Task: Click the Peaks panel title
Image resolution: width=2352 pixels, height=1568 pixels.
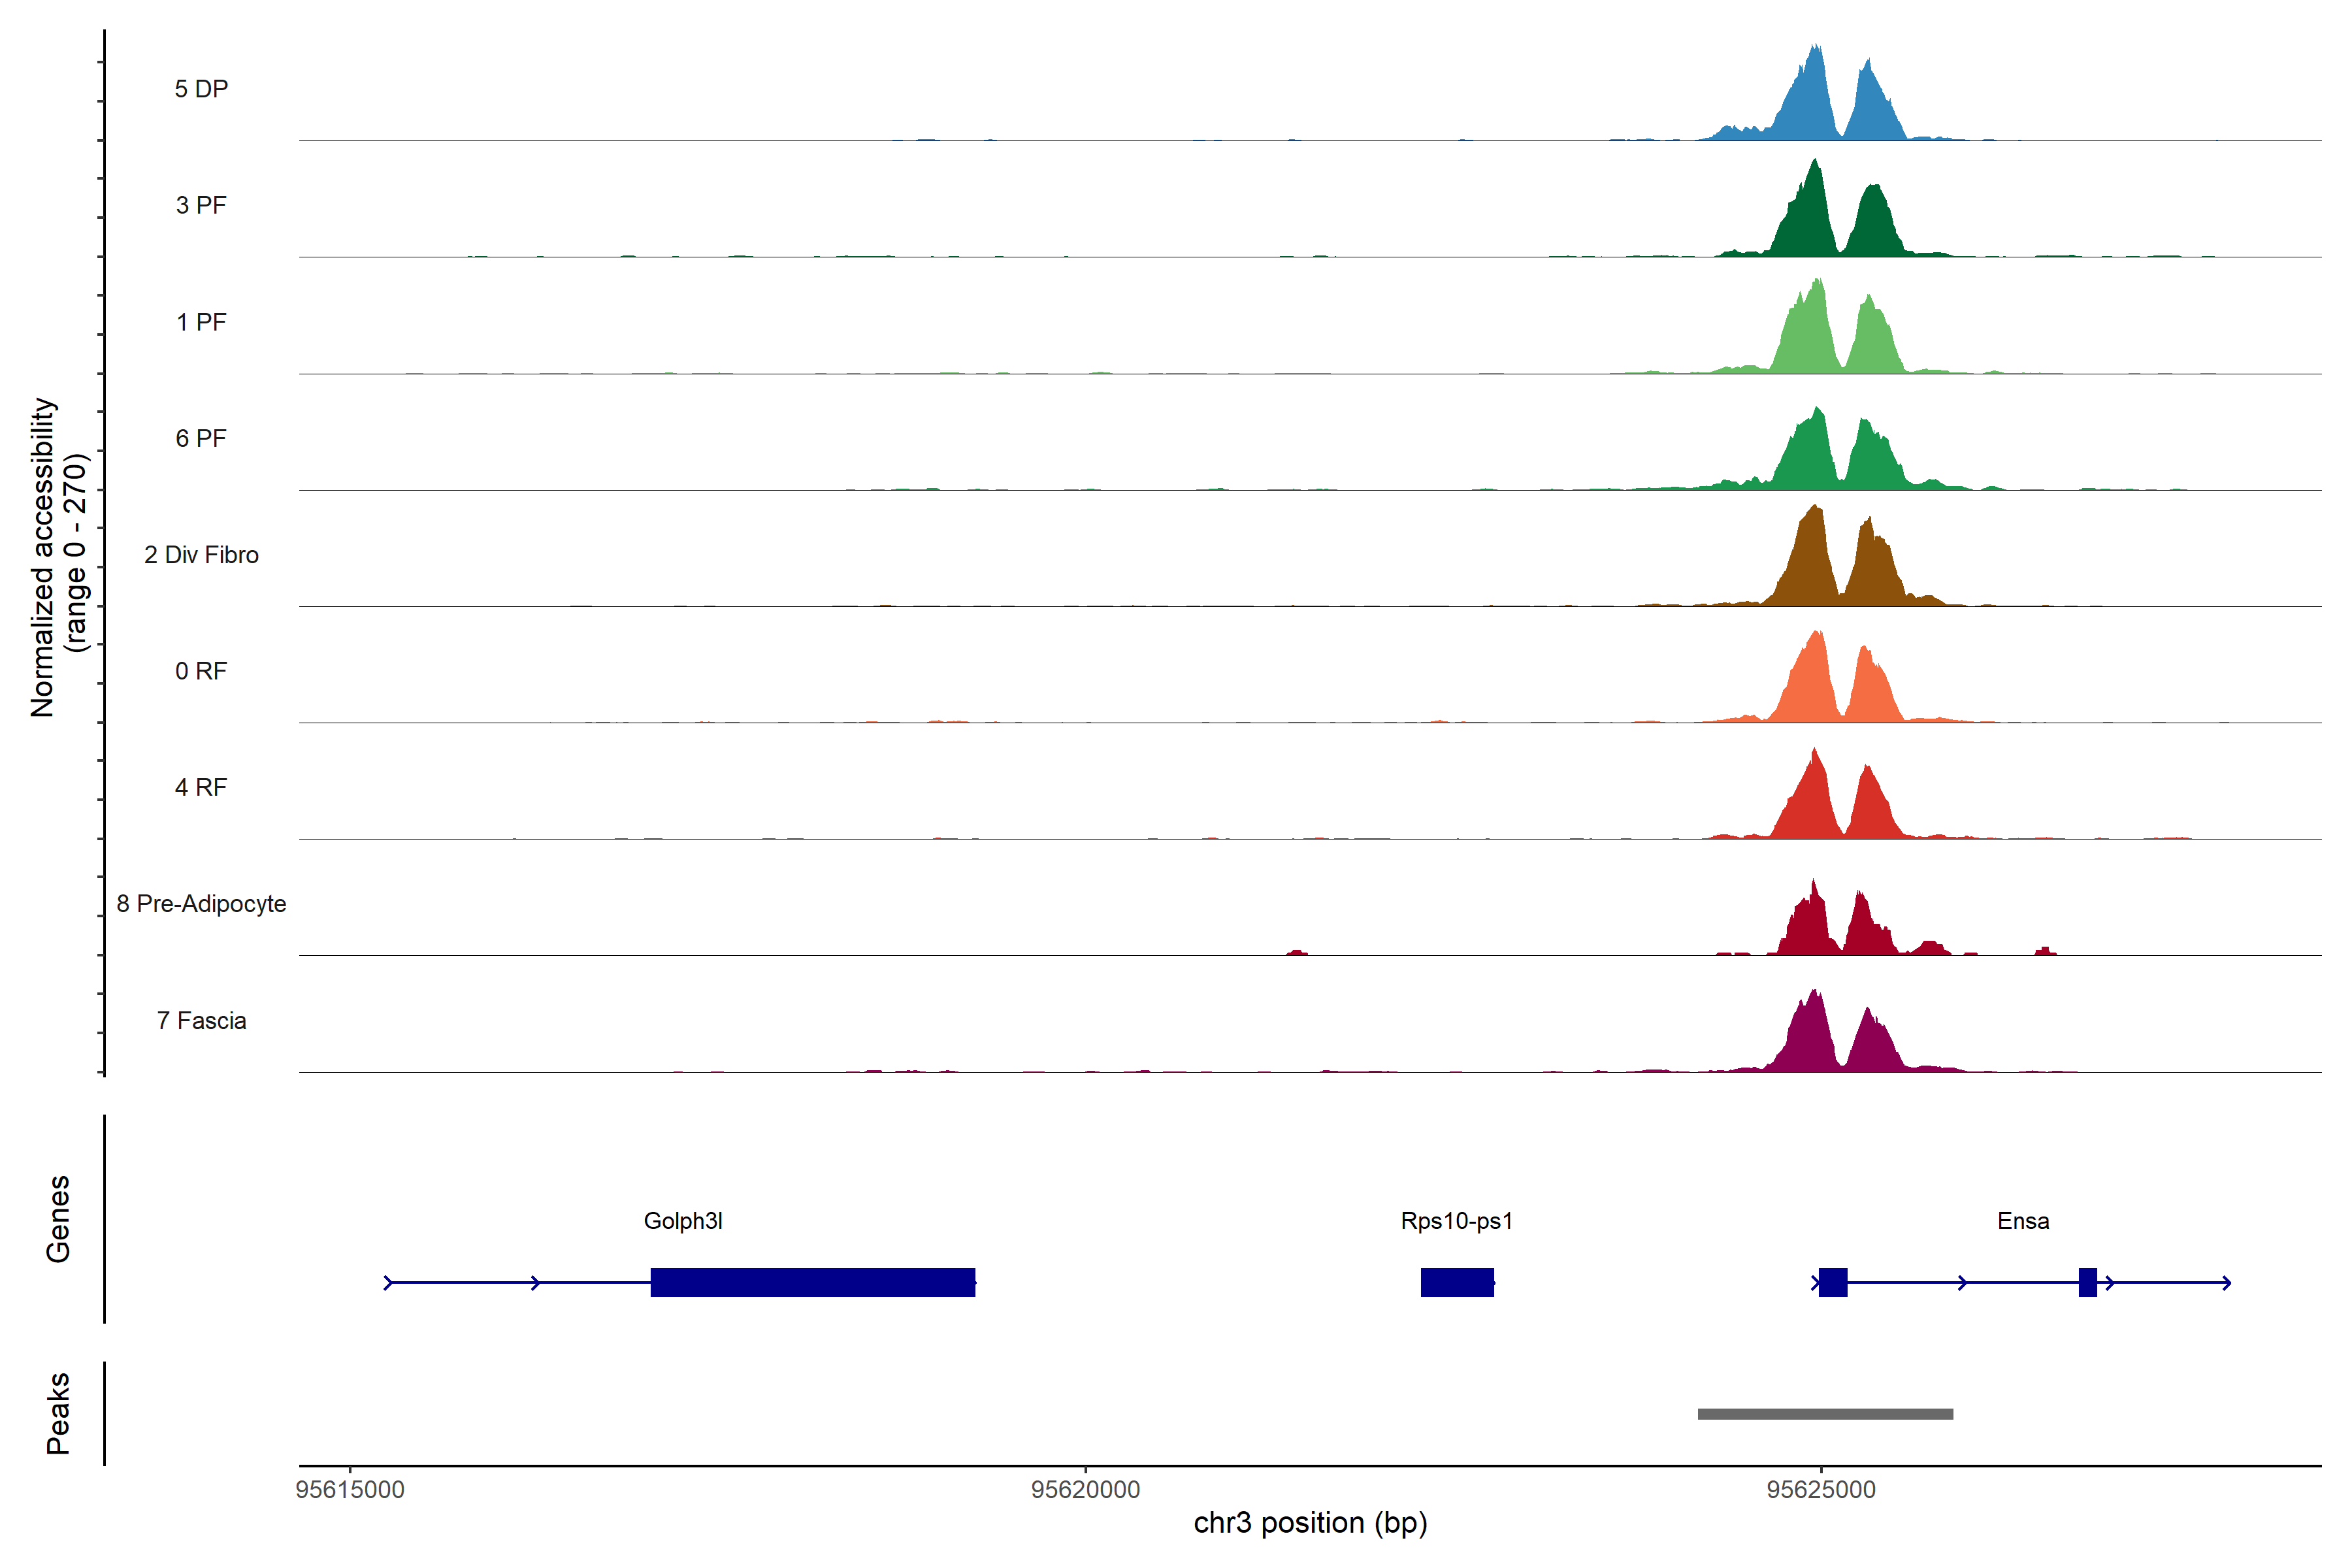Action: [58, 1413]
